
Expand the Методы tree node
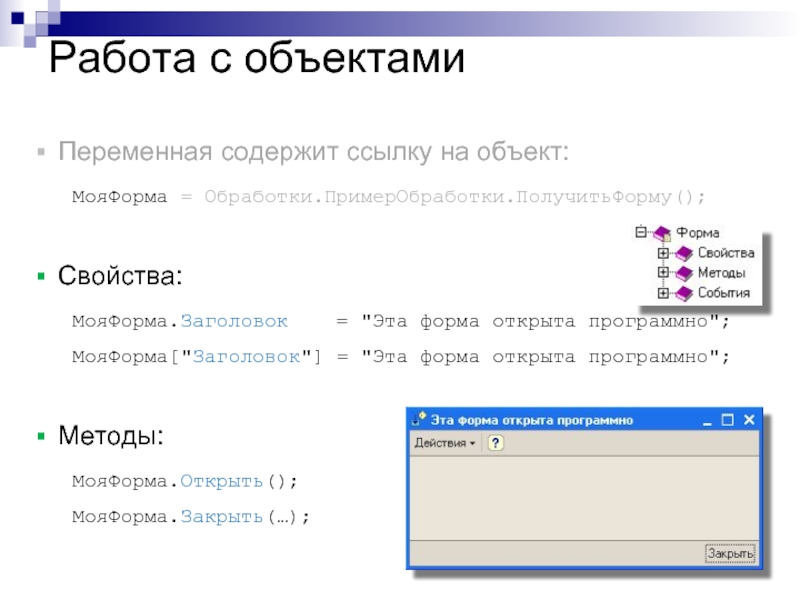663,272
